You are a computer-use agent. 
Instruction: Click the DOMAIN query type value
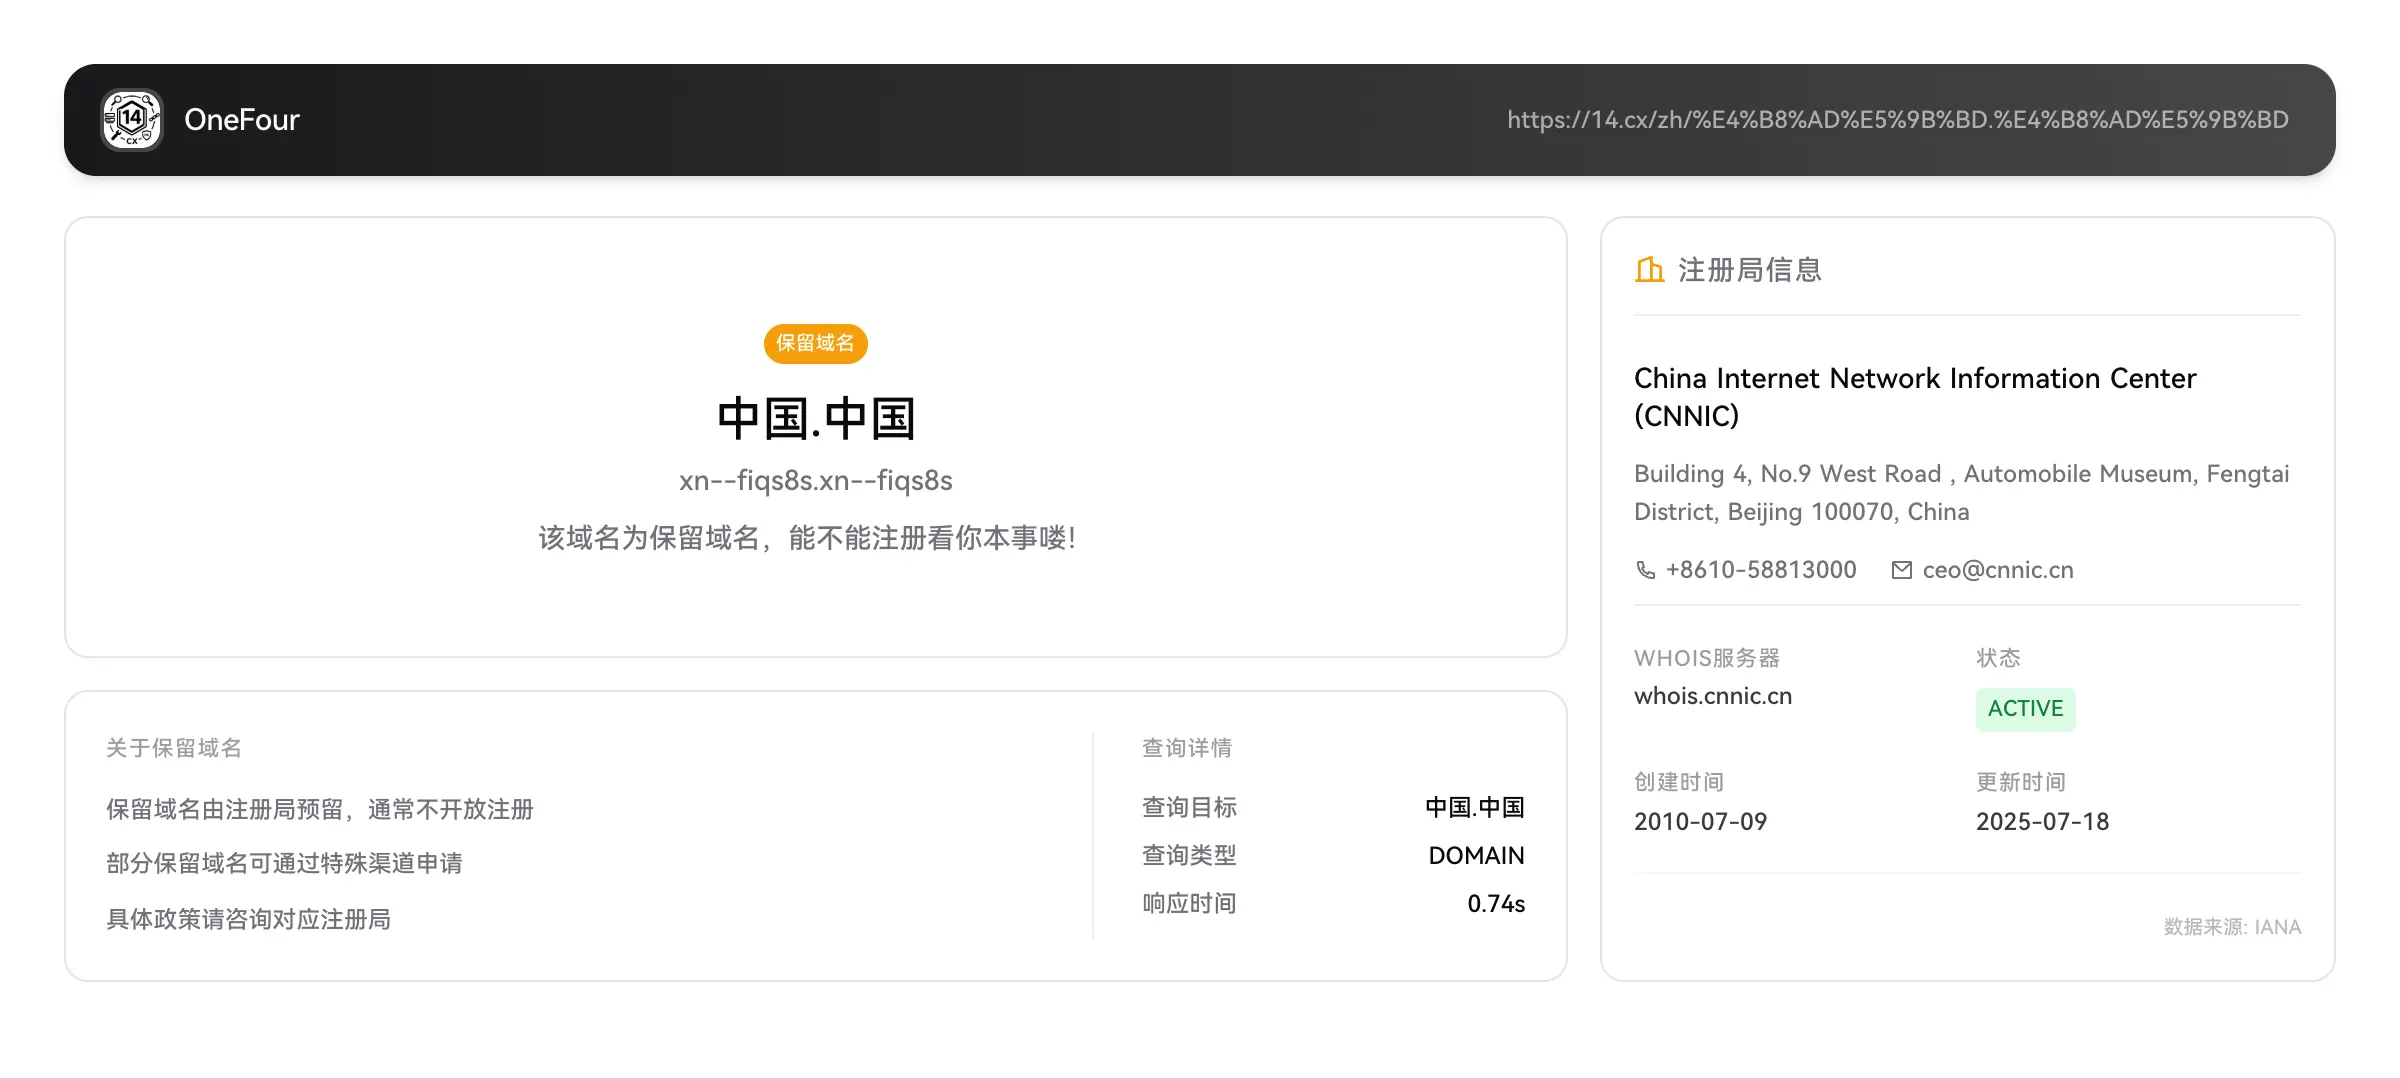1477,856
